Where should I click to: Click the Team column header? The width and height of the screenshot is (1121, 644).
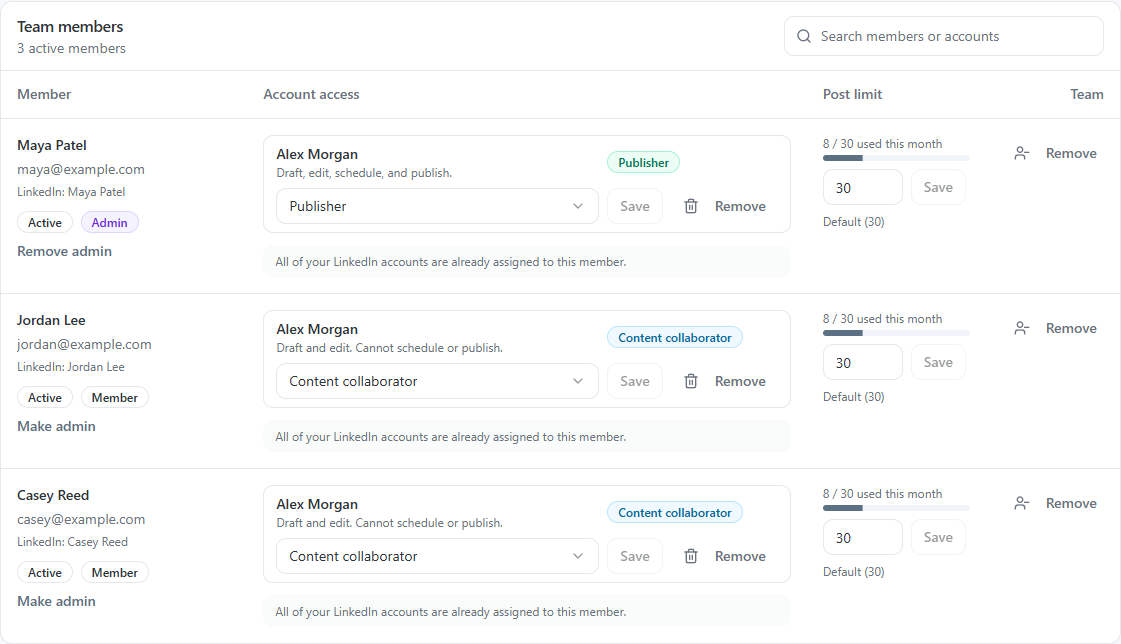pyautogui.click(x=1087, y=94)
